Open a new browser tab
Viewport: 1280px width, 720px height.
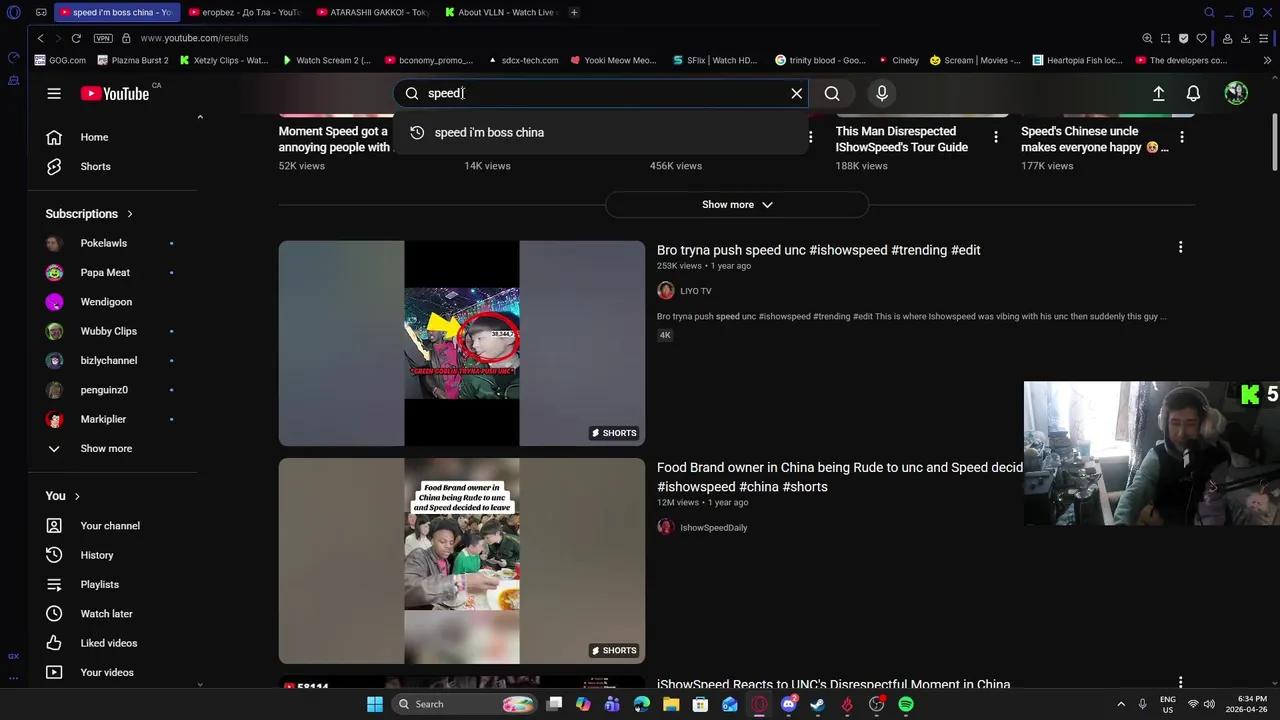[x=574, y=12]
